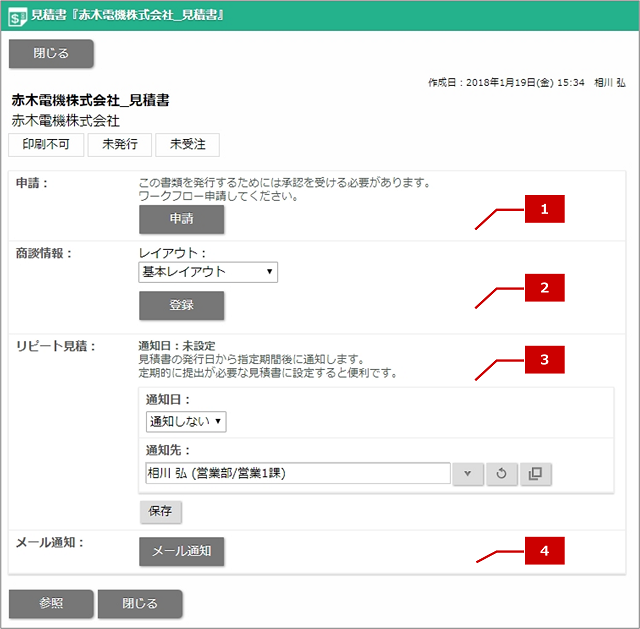Select the 未発行 status tag

[x=120, y=144]
